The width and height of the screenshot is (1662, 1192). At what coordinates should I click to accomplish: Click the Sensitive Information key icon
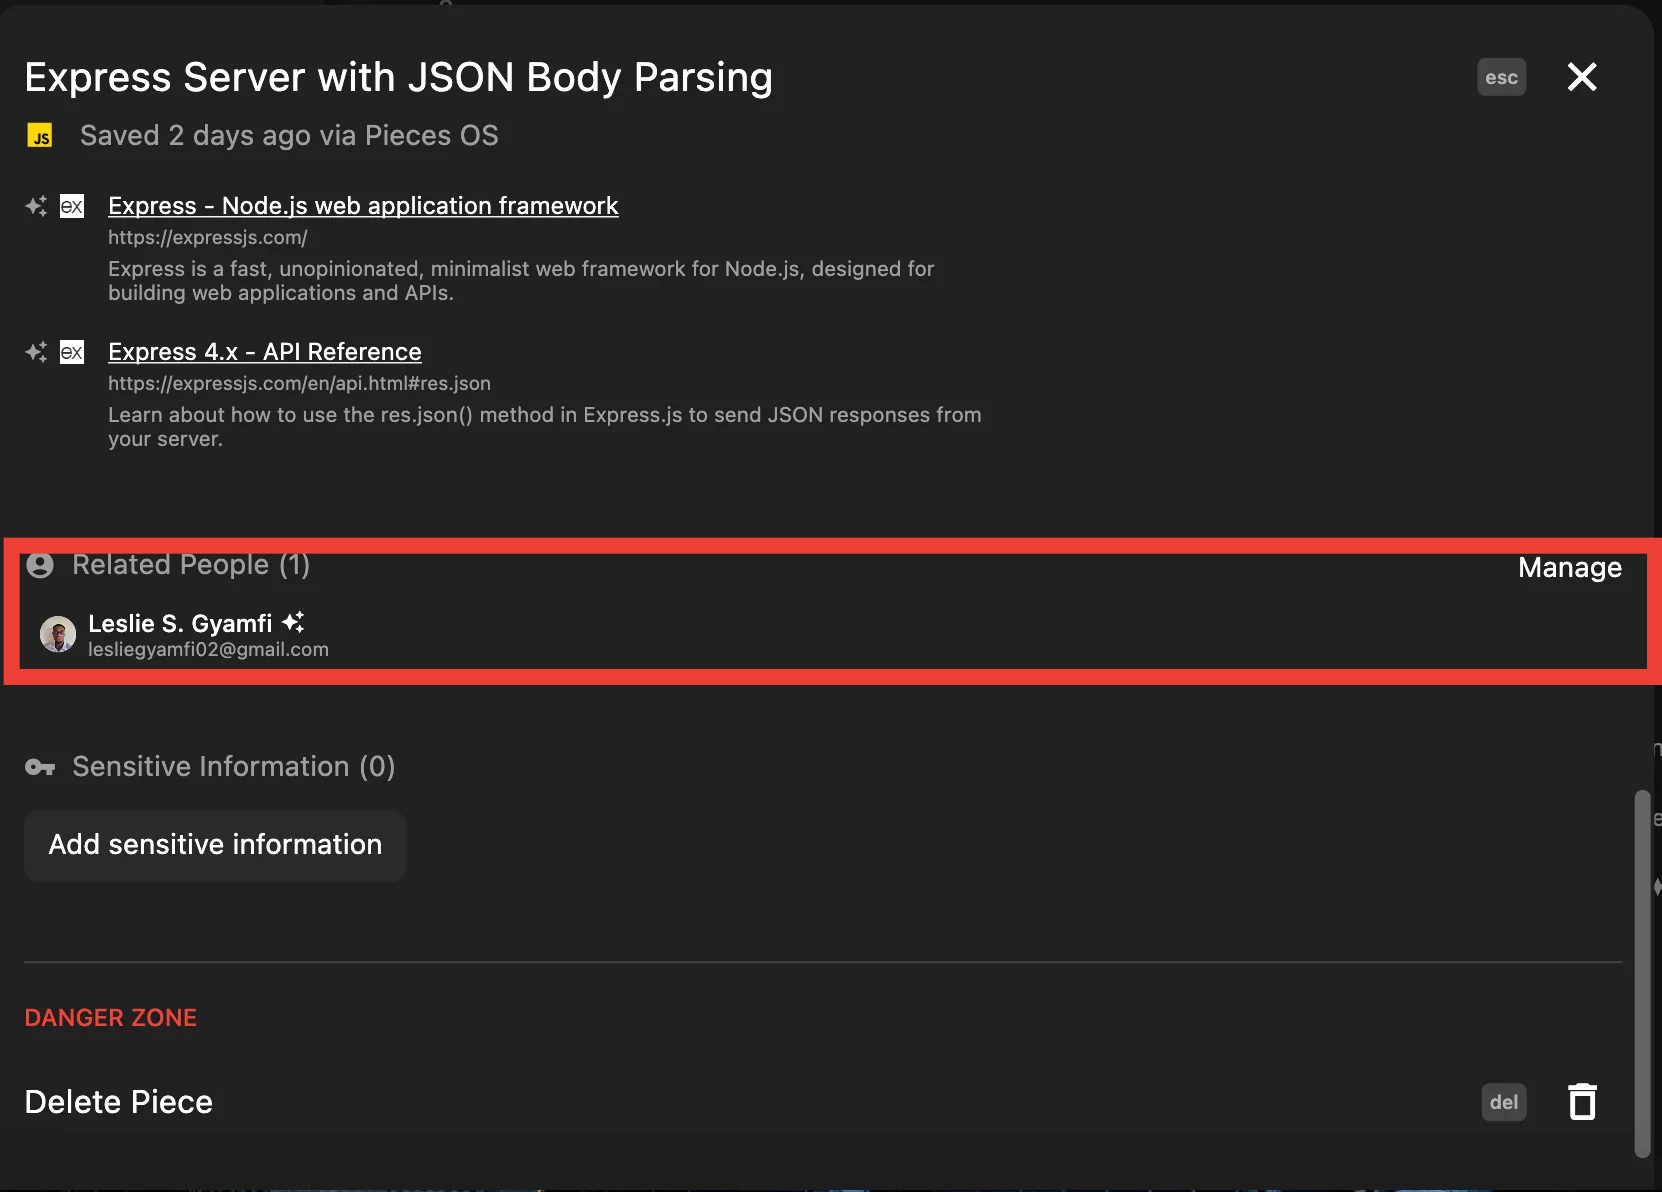click(x=40, y=767)
